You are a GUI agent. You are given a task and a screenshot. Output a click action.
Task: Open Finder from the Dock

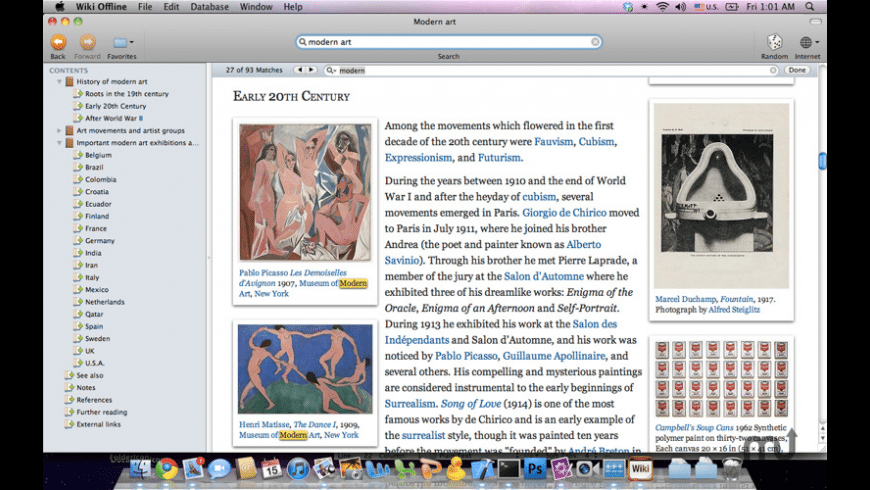(140, 469)
